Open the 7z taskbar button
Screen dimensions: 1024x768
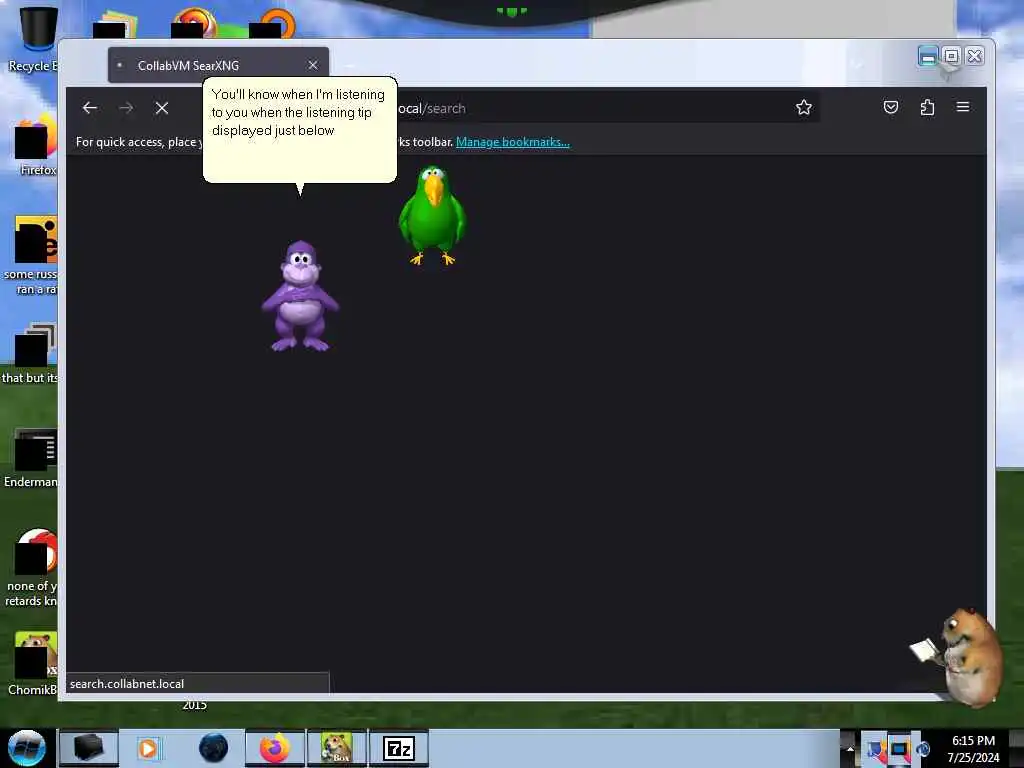click(399, 748)
